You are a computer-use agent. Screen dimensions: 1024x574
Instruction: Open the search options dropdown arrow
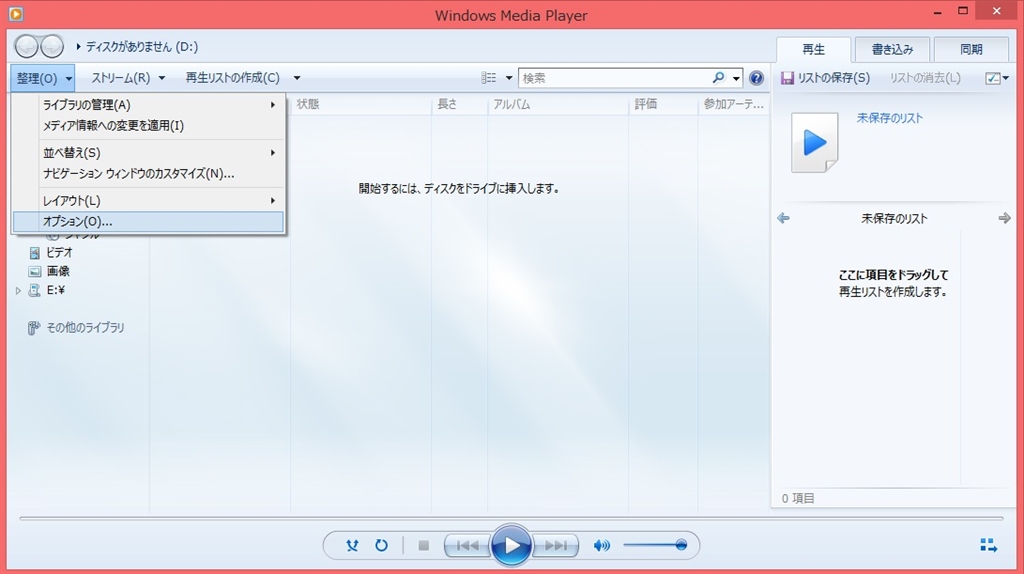pos(736,78)
